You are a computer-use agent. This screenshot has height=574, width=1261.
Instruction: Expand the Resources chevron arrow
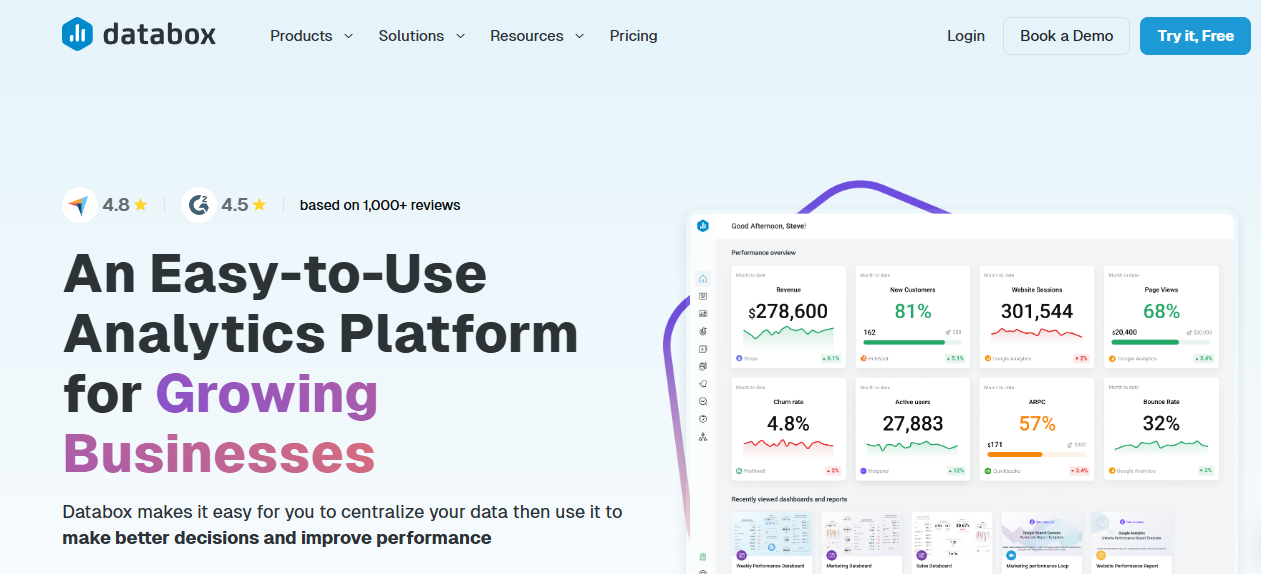(x=580, y=36)
